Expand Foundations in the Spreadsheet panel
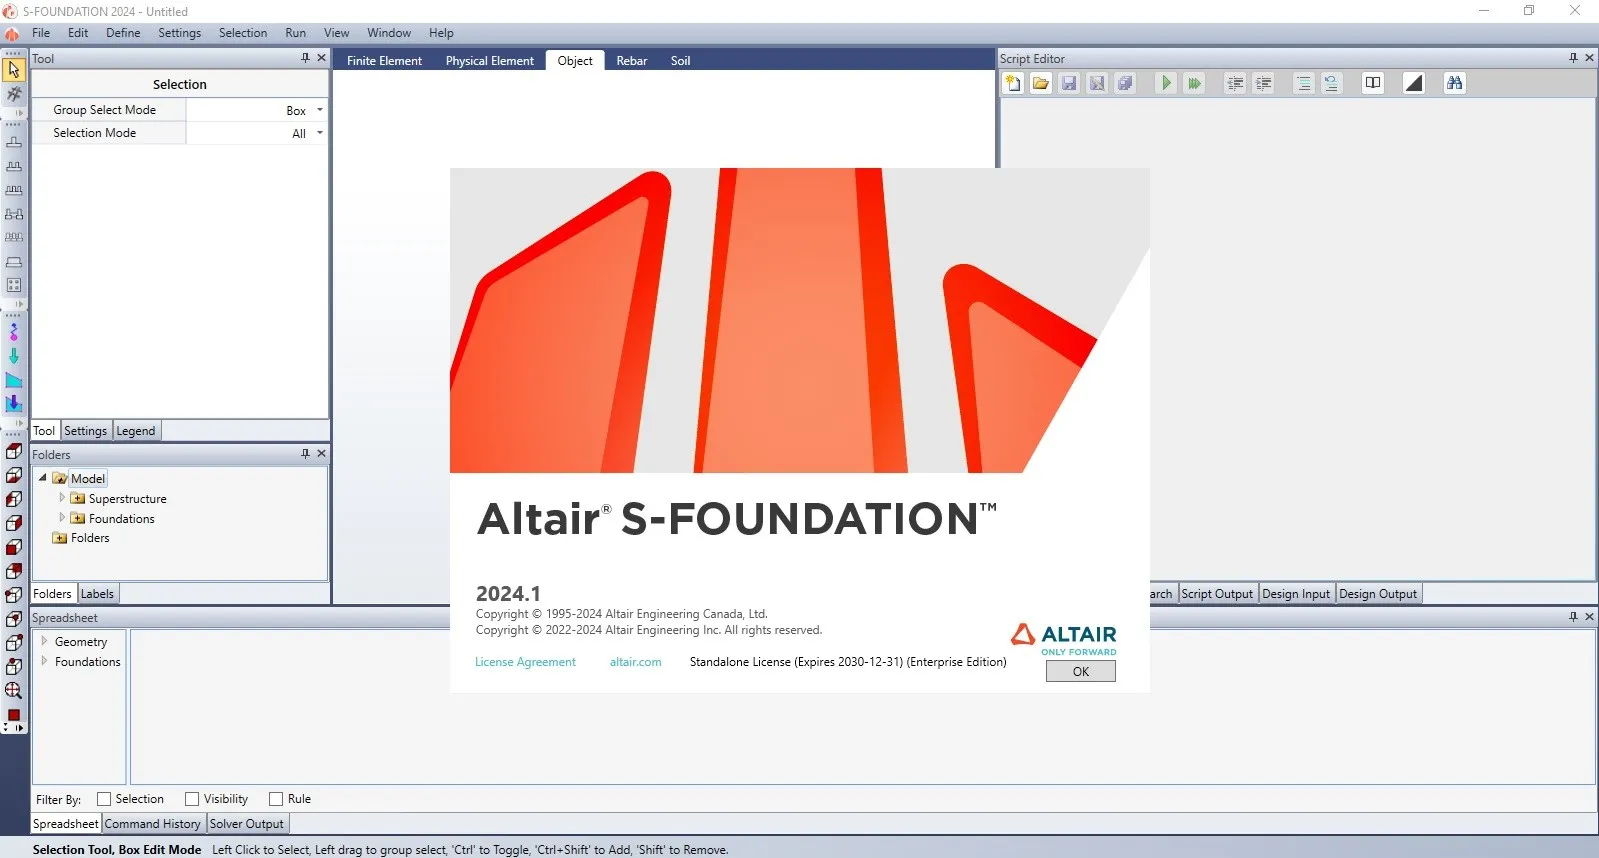 coord(44,661)
